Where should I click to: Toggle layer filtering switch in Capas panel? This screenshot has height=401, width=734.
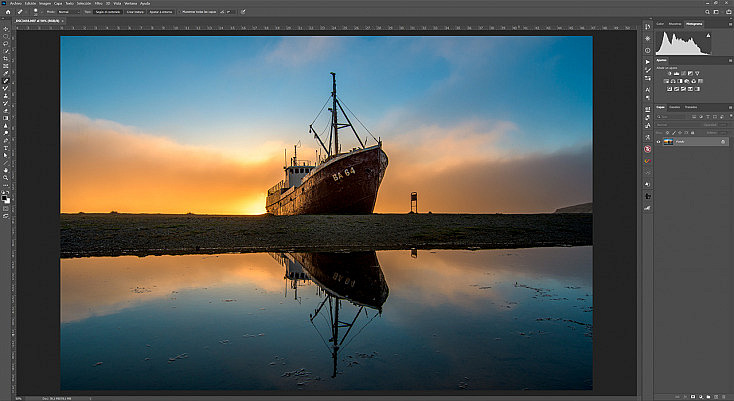(731, 116)
